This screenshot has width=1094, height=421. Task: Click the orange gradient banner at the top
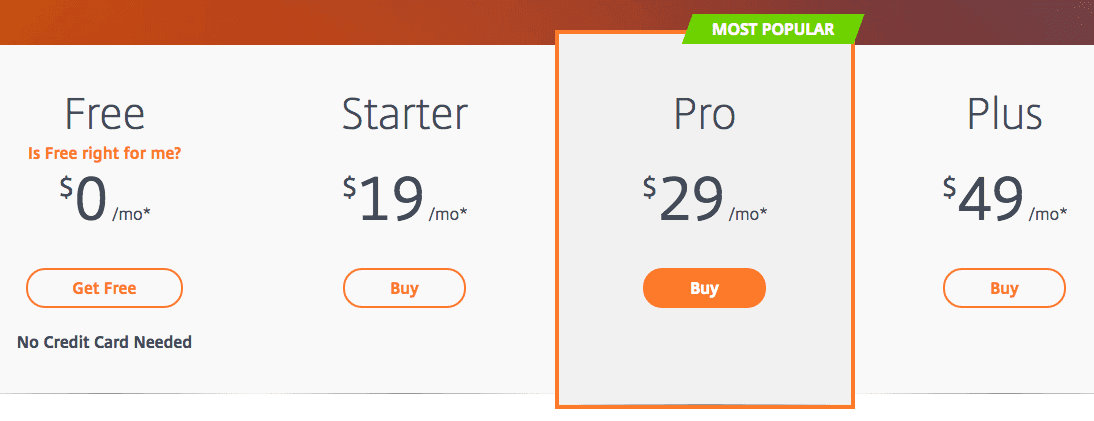click(279, 22)
